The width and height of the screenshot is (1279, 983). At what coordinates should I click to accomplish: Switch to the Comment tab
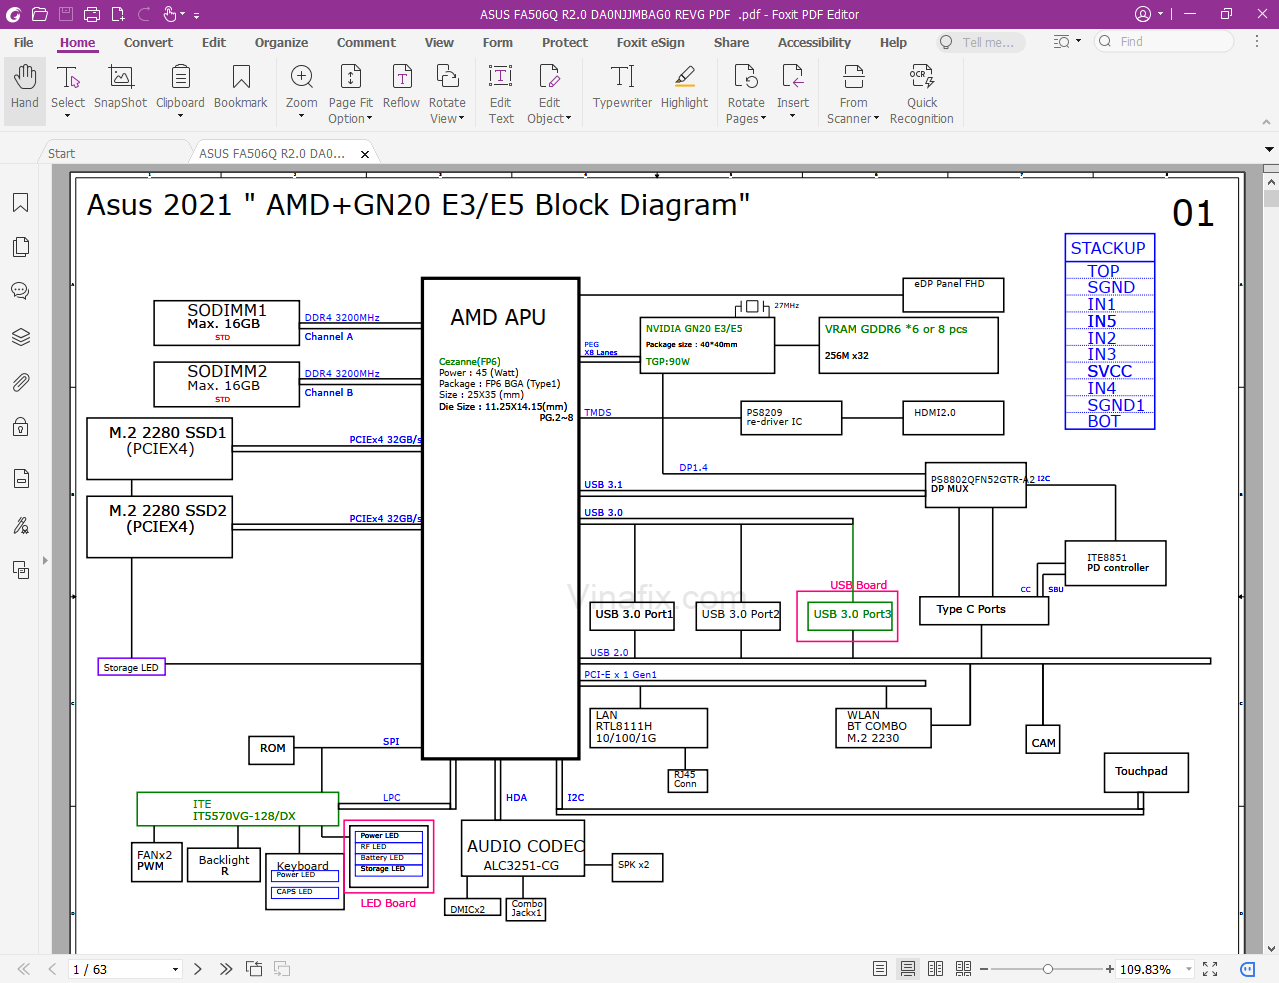[x=366, y=42]
